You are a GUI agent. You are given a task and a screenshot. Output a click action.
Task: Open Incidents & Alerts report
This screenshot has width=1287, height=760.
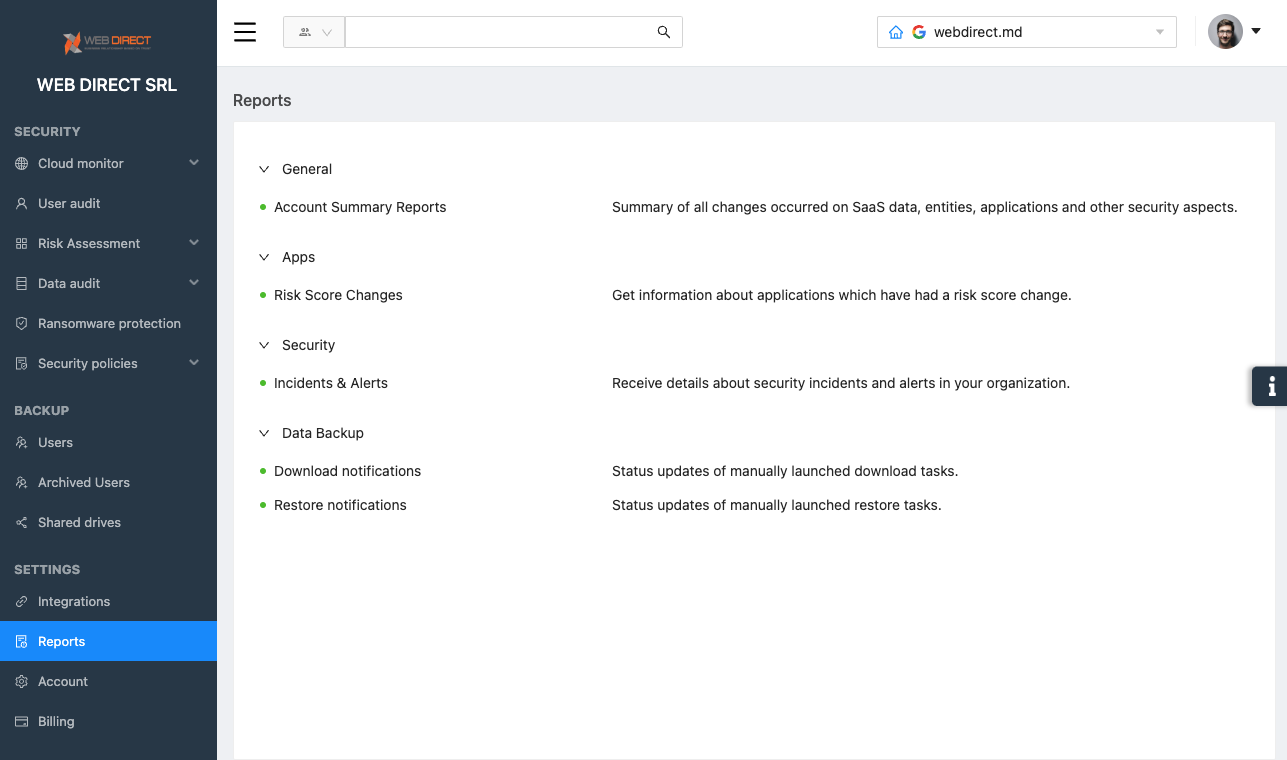pyautogui.click(x=331, y=383)
